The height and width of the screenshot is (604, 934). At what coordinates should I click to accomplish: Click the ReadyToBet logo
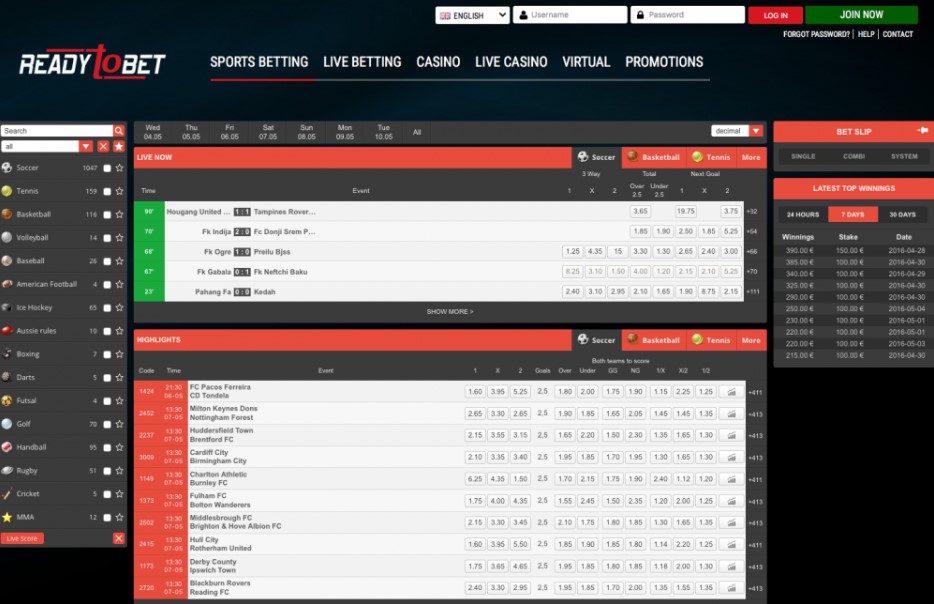[92, 62]
